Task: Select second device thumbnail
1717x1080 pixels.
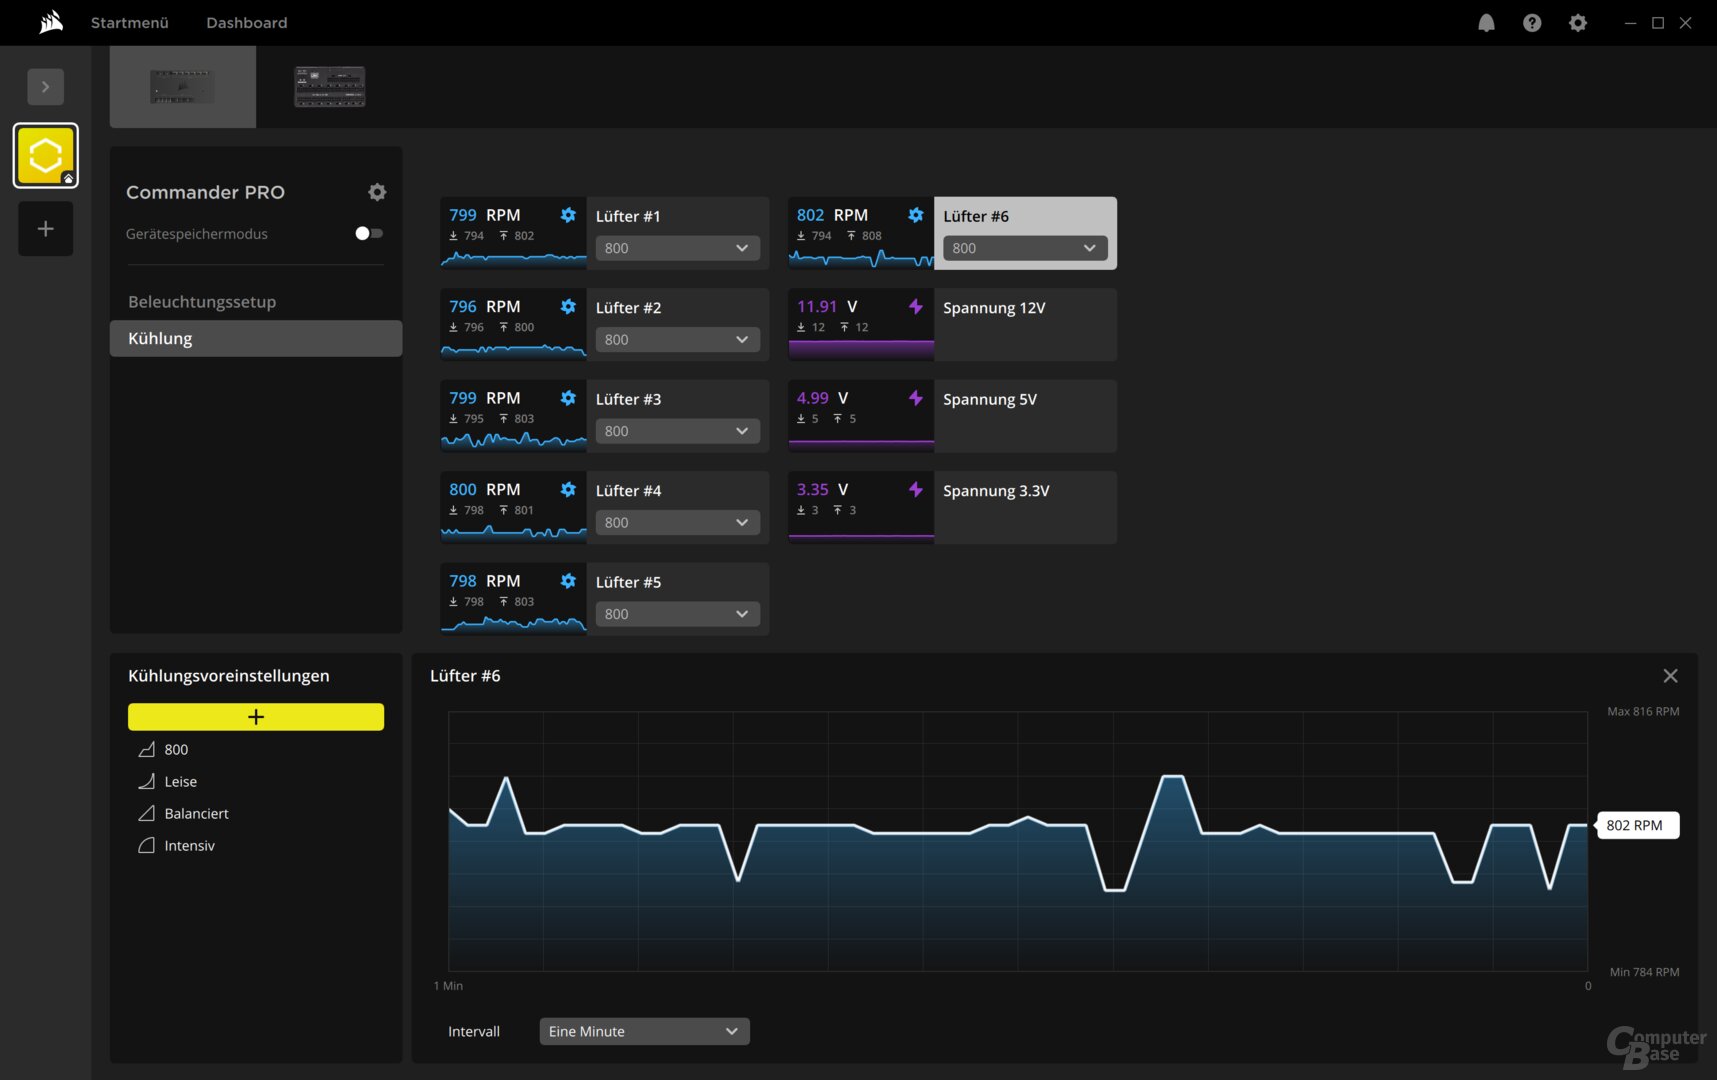Action: 330,87
